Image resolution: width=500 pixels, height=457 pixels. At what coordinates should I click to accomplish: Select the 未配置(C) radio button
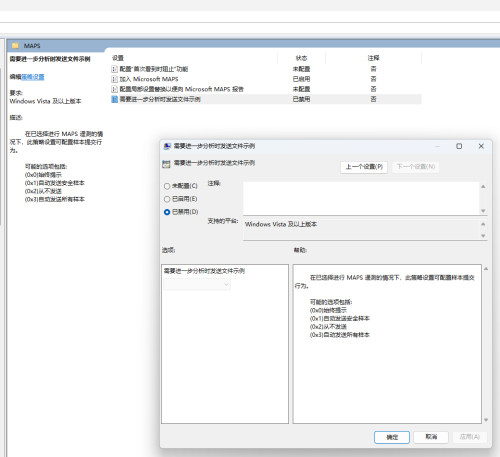167,186
